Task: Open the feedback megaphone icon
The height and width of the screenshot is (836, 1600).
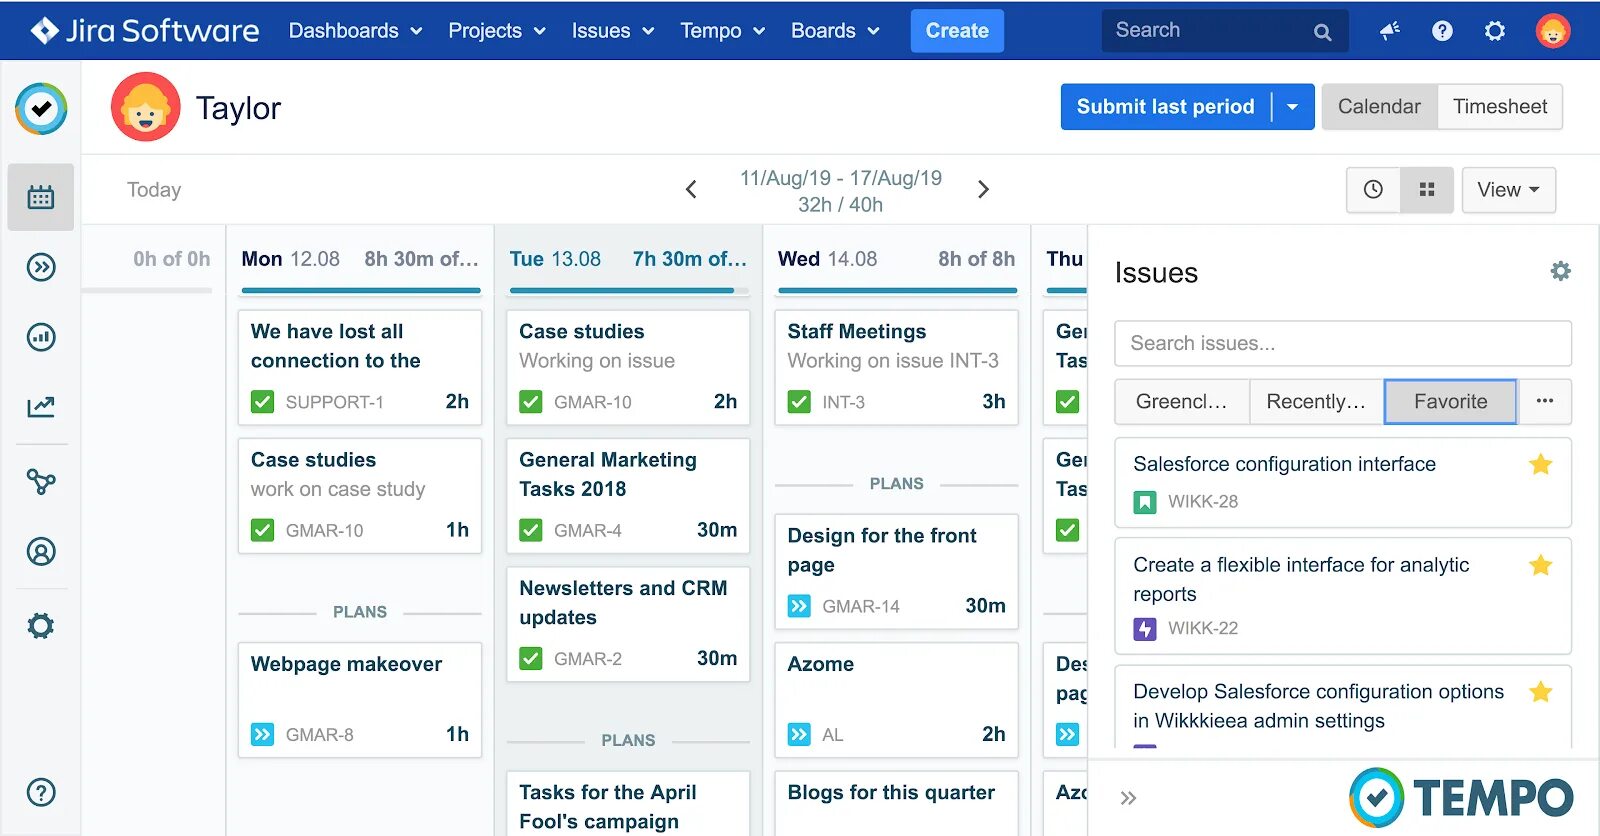Action: [x=1390, y=31]
